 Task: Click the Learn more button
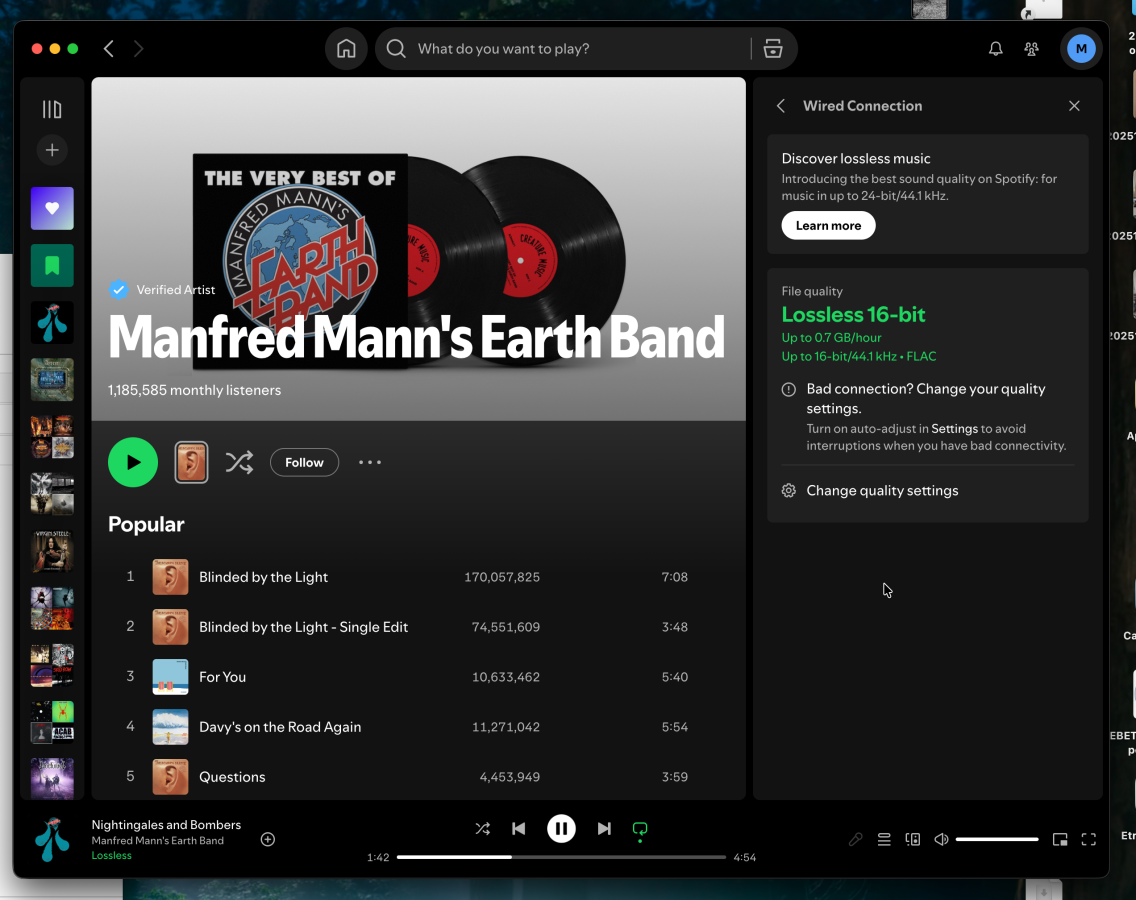(x=828, y=226)
